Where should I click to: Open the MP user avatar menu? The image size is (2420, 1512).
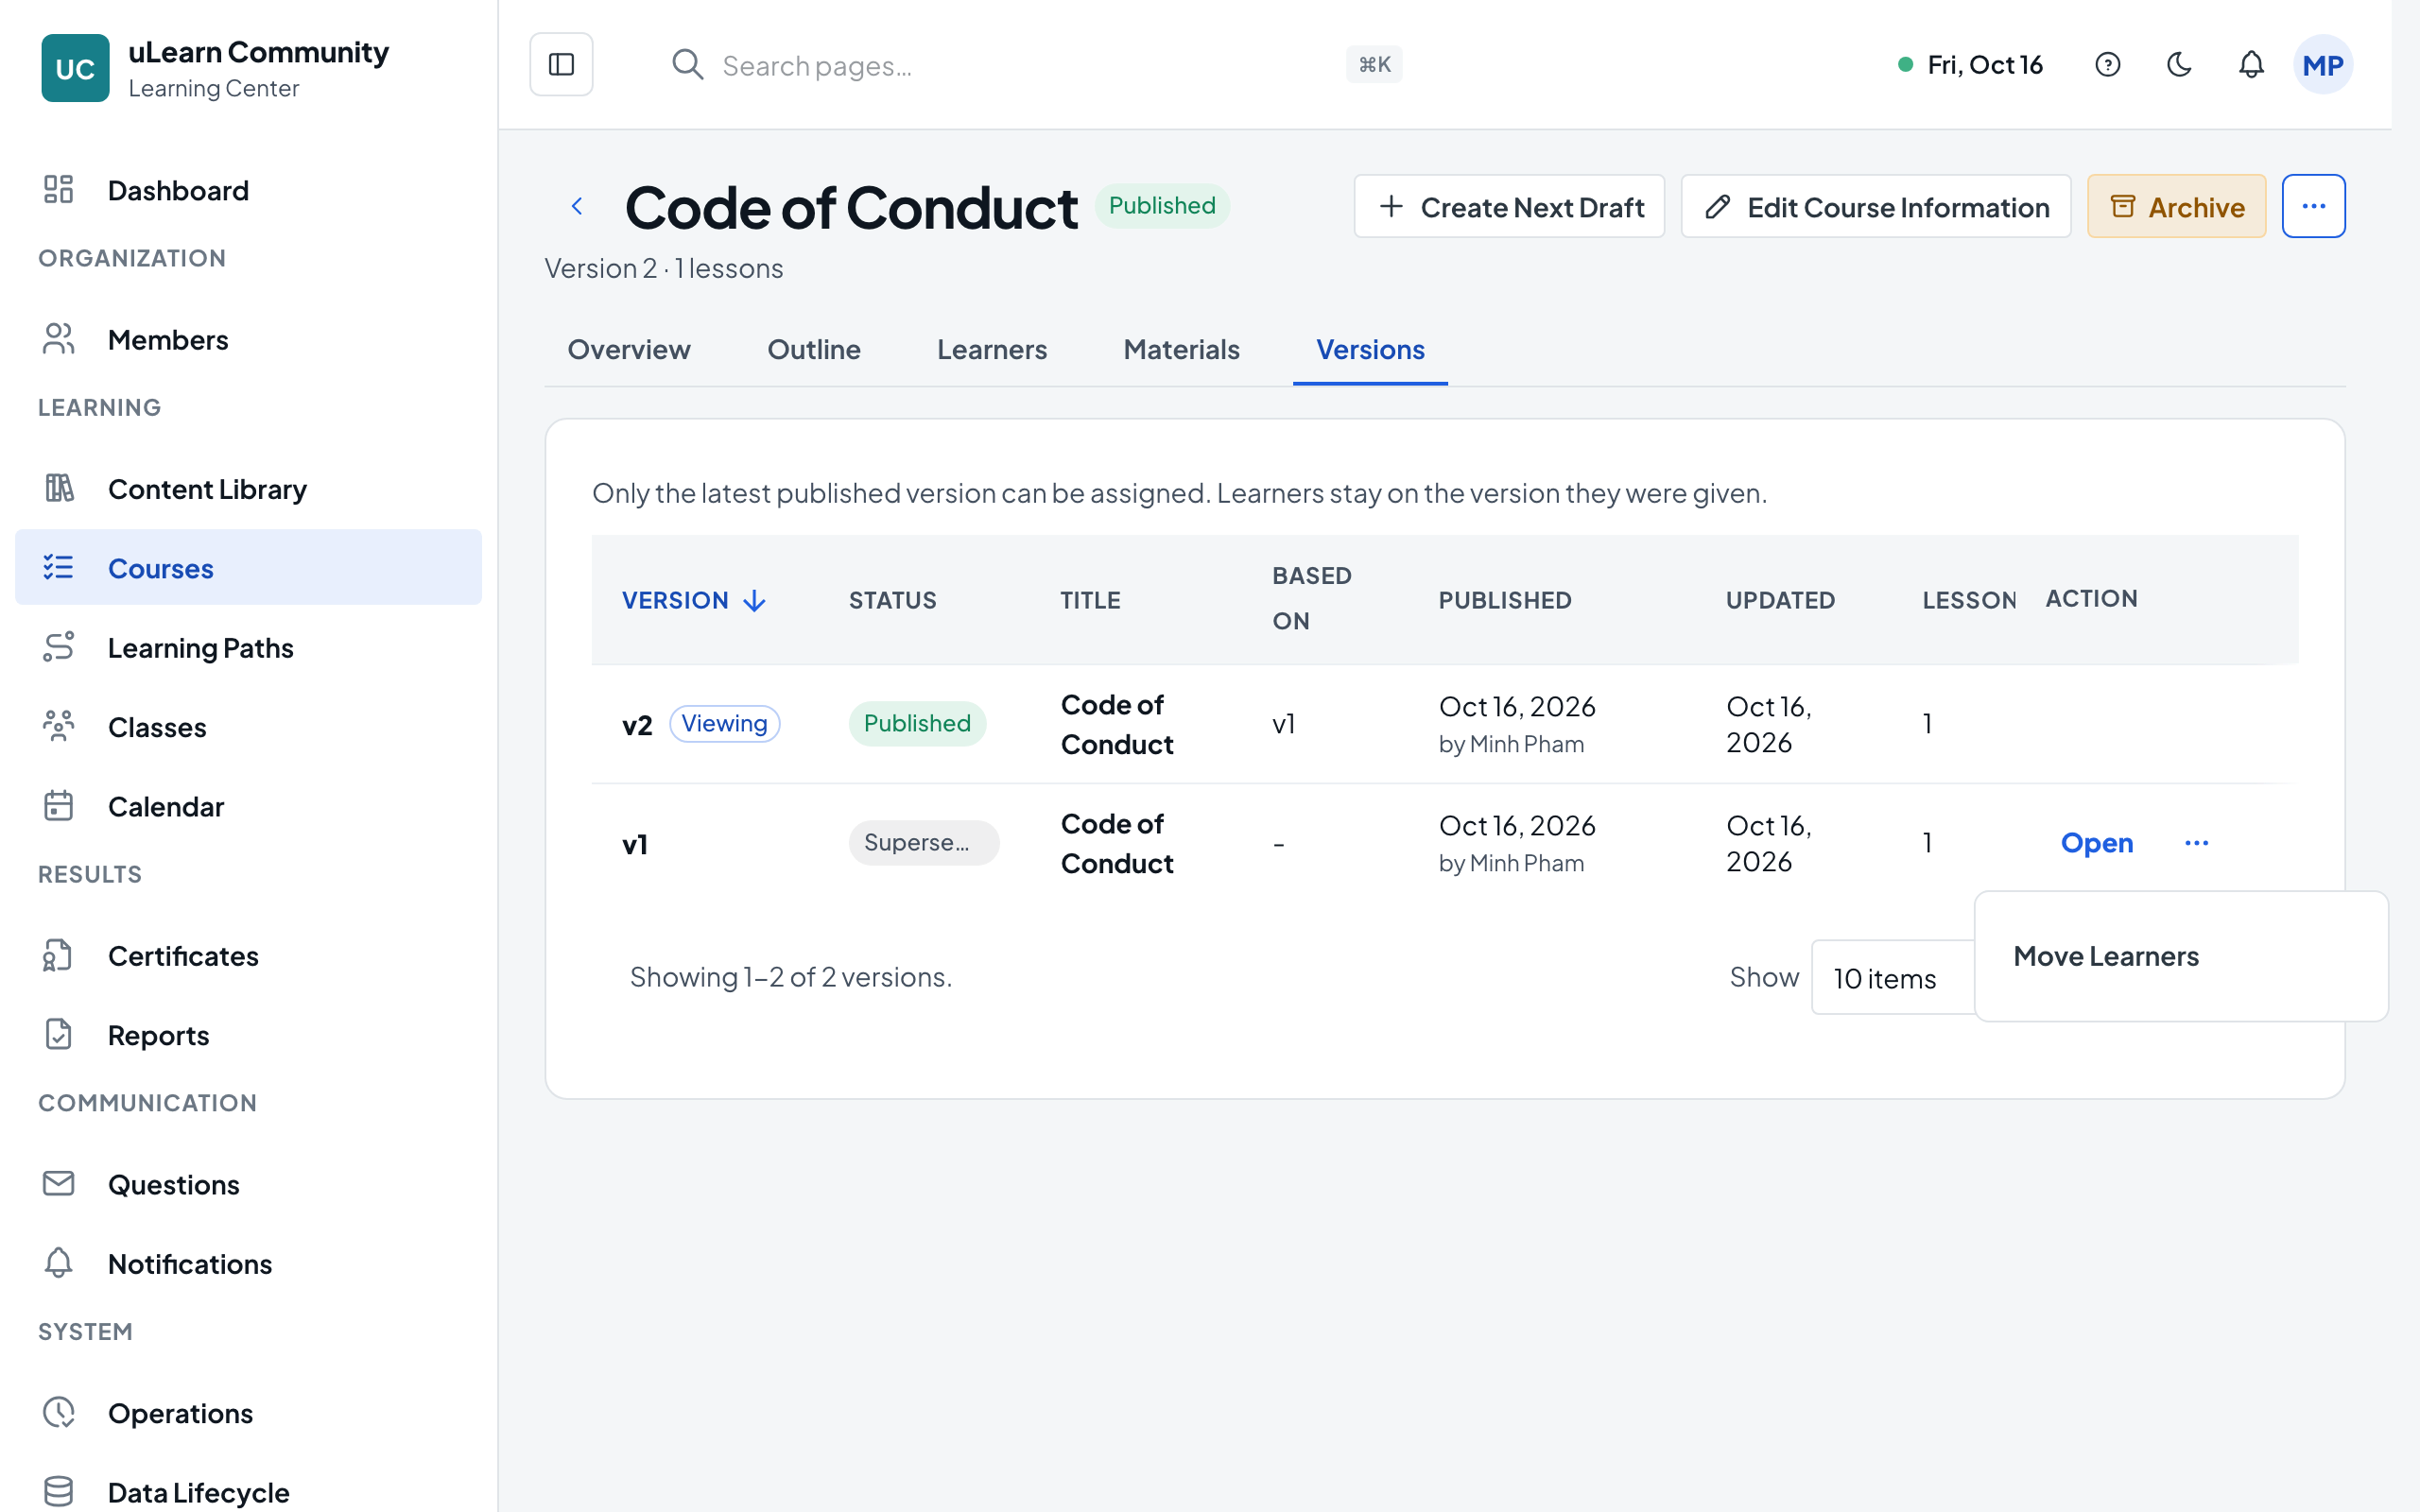pos(2322,65)
